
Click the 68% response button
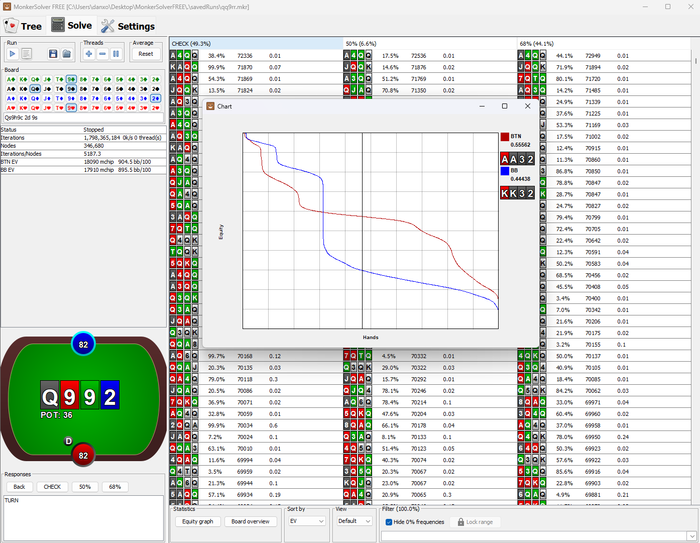[x=115, y=487]
